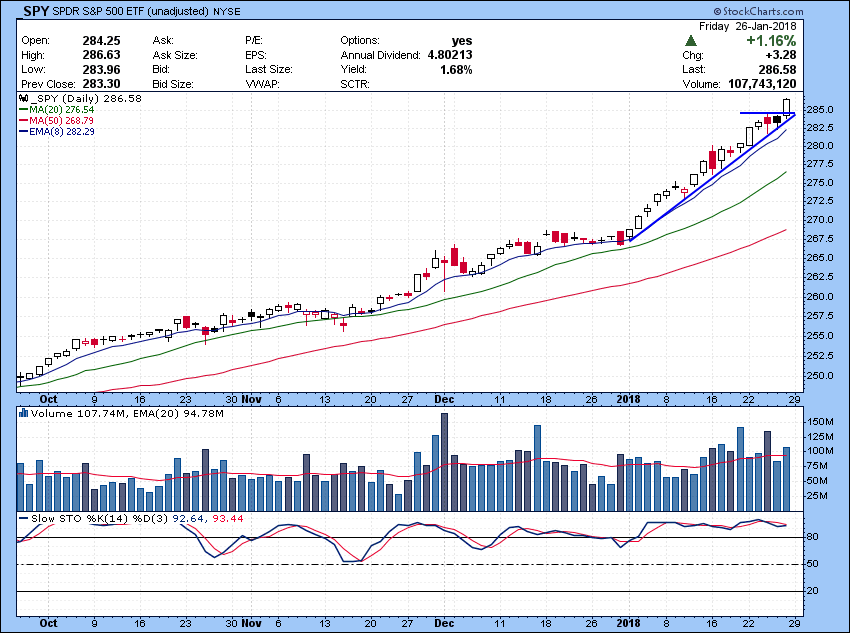Click the last white candlestick above 285
Viewport: 850px width, 633px height.
tap(787, 106)
